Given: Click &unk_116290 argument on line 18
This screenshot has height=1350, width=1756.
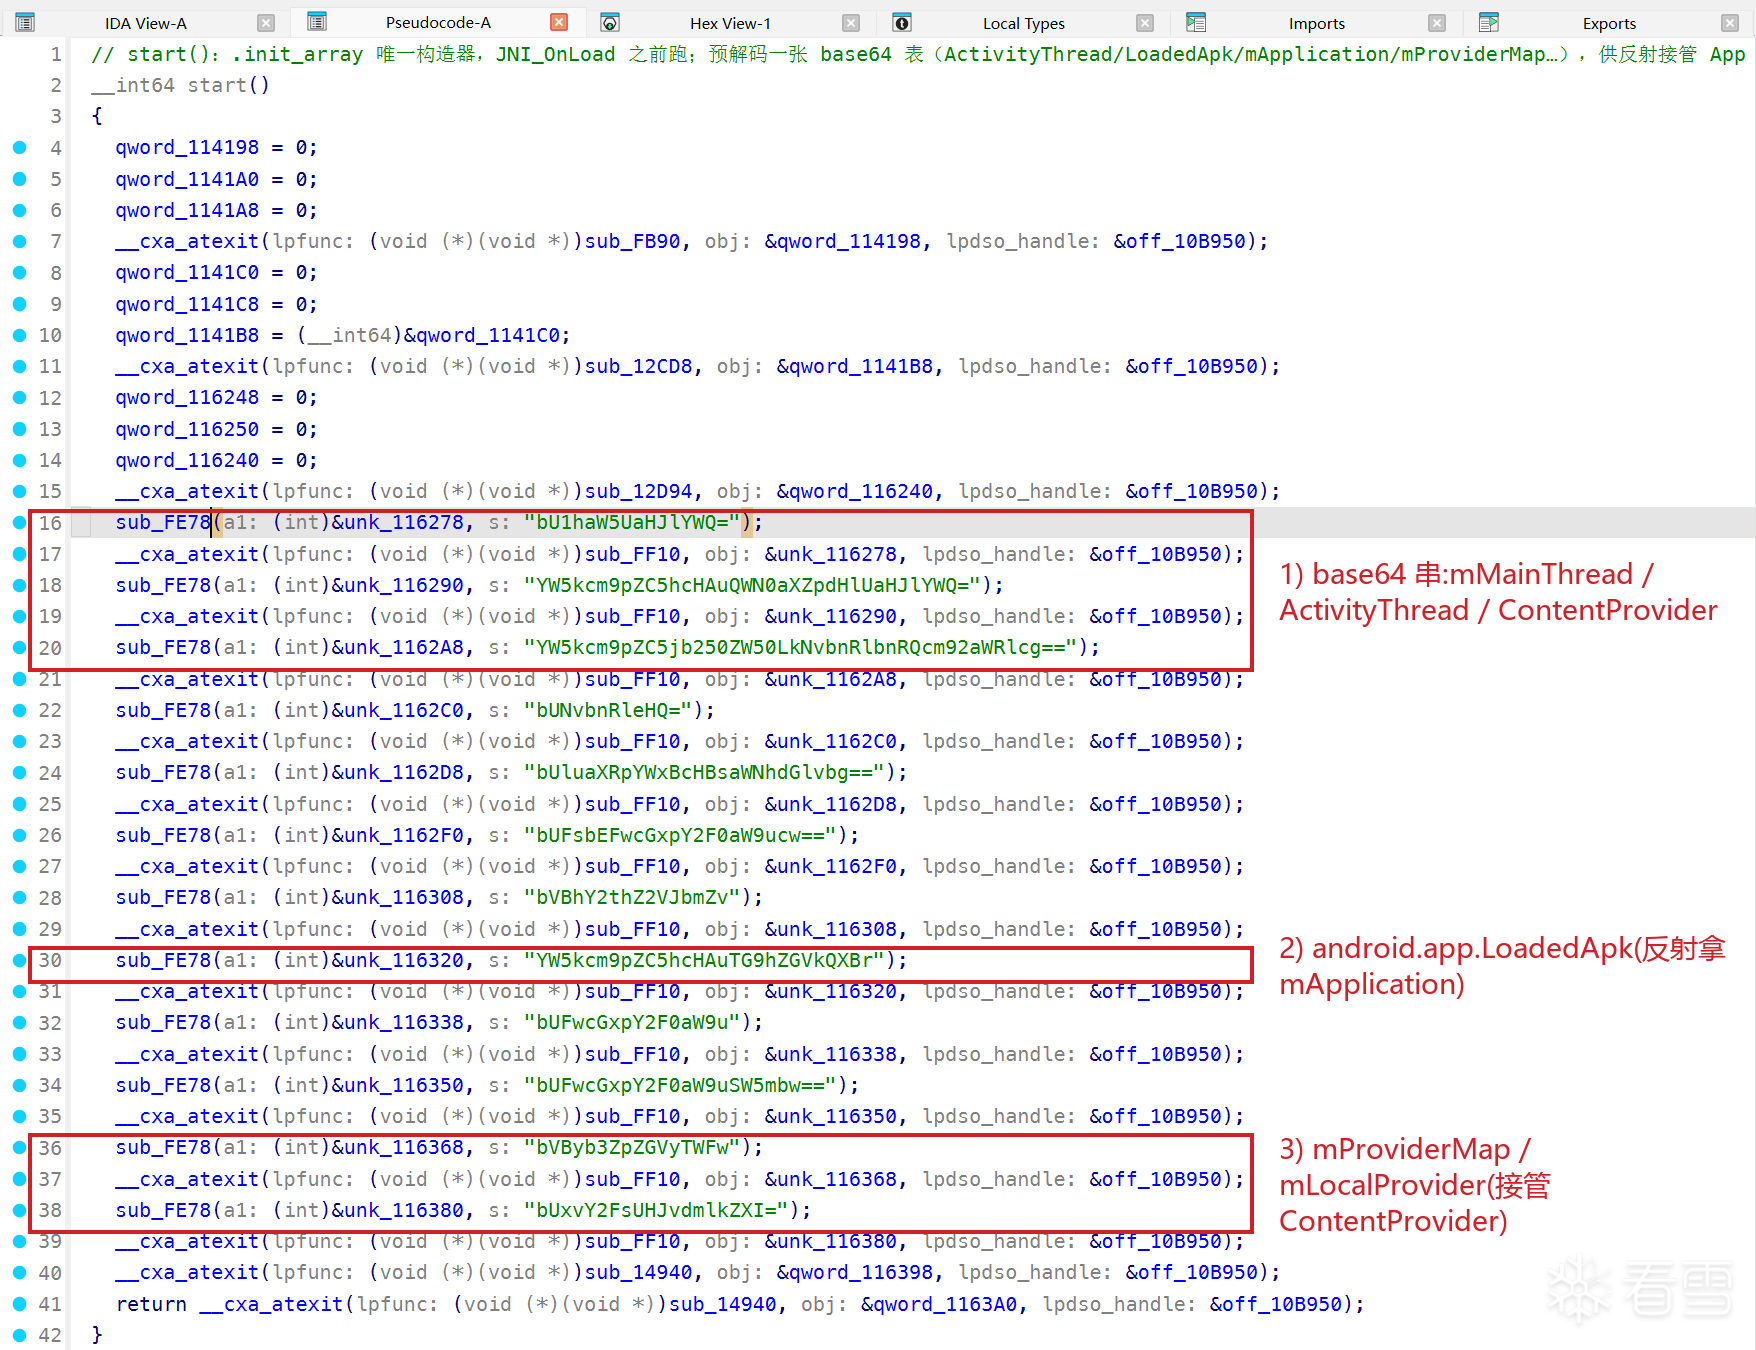Looking at the screenshot, I should (x=398, y=585).
